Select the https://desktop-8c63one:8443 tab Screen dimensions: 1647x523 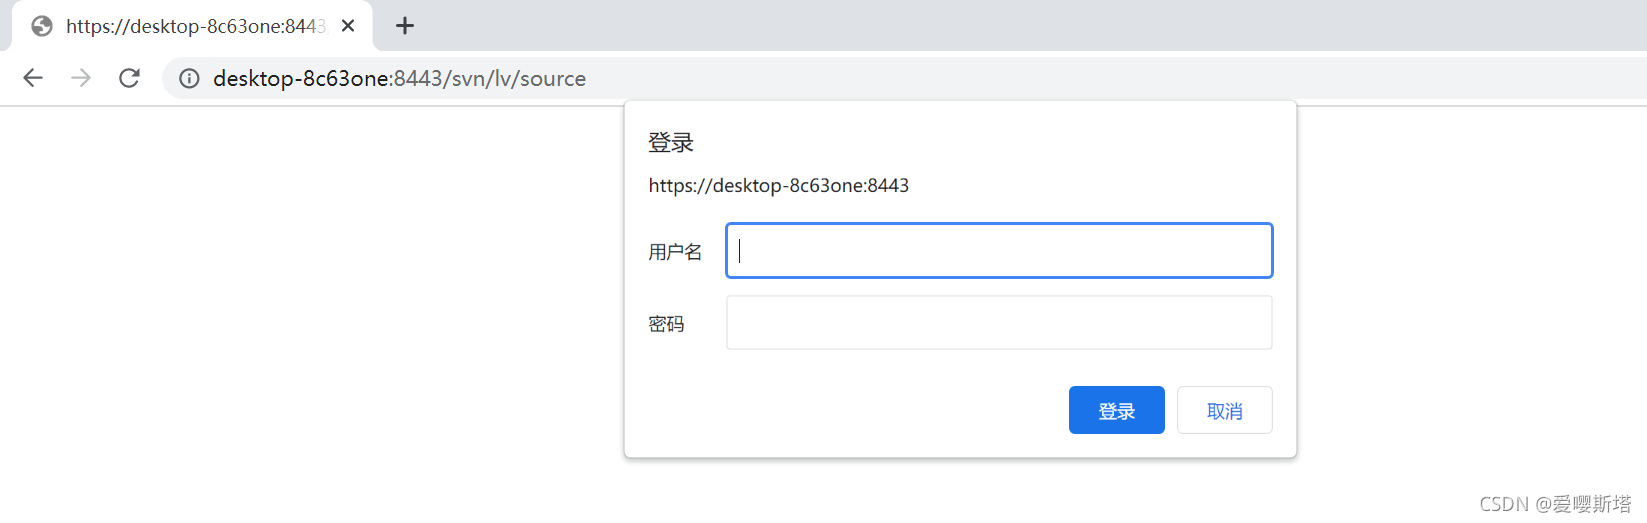point(192,26)
